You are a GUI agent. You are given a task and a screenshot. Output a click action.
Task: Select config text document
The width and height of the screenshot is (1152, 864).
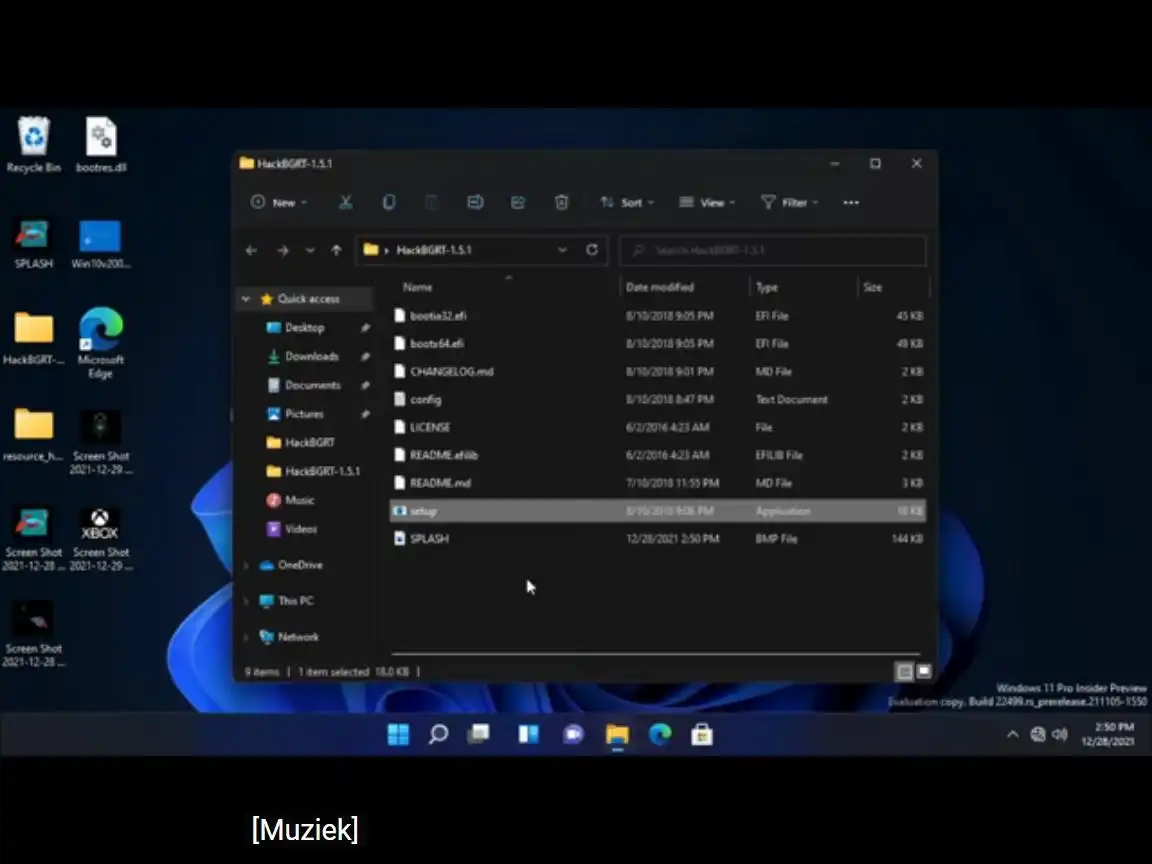click(x=658, y=400)
